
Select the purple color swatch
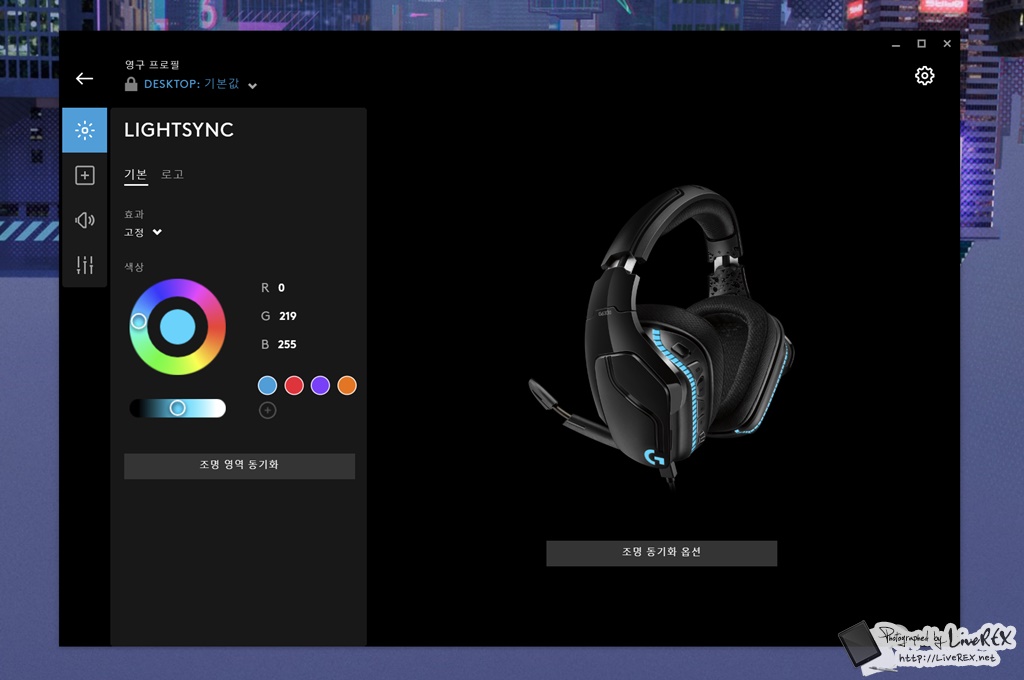click(321, 385)
